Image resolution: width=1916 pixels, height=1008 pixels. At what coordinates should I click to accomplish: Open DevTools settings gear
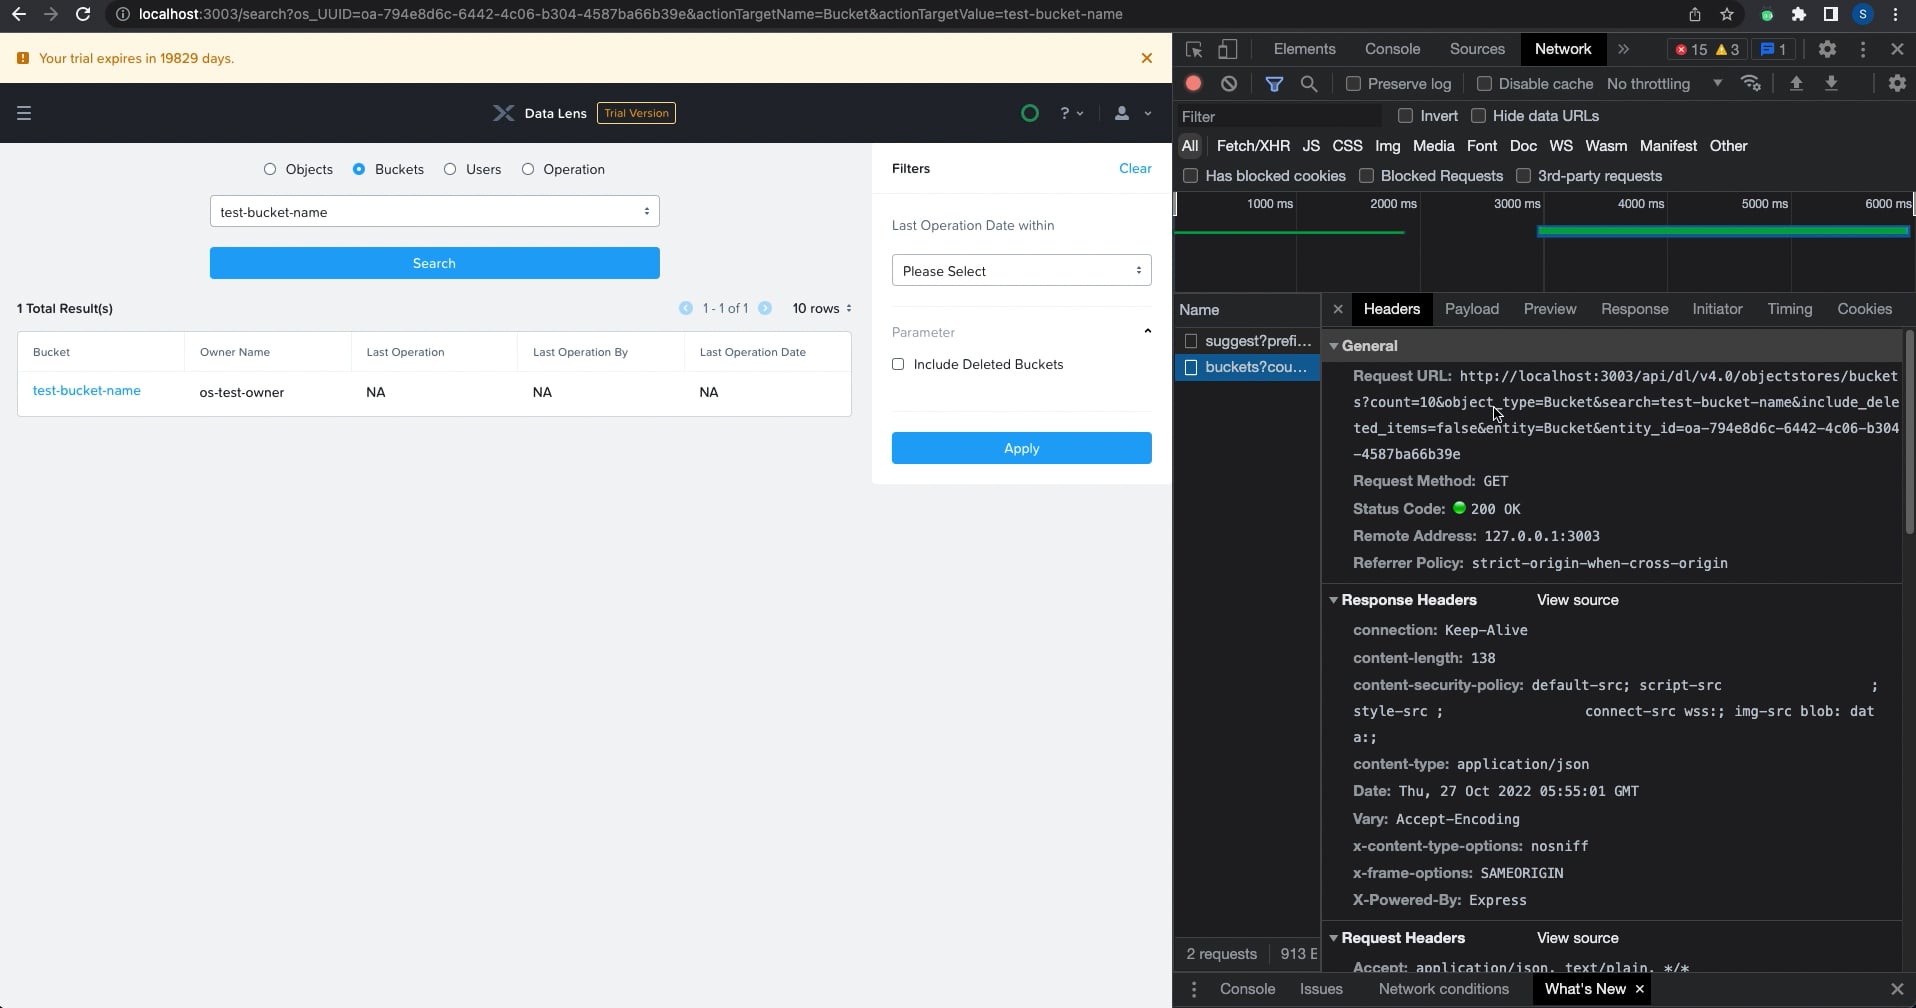click(1827, 49)
